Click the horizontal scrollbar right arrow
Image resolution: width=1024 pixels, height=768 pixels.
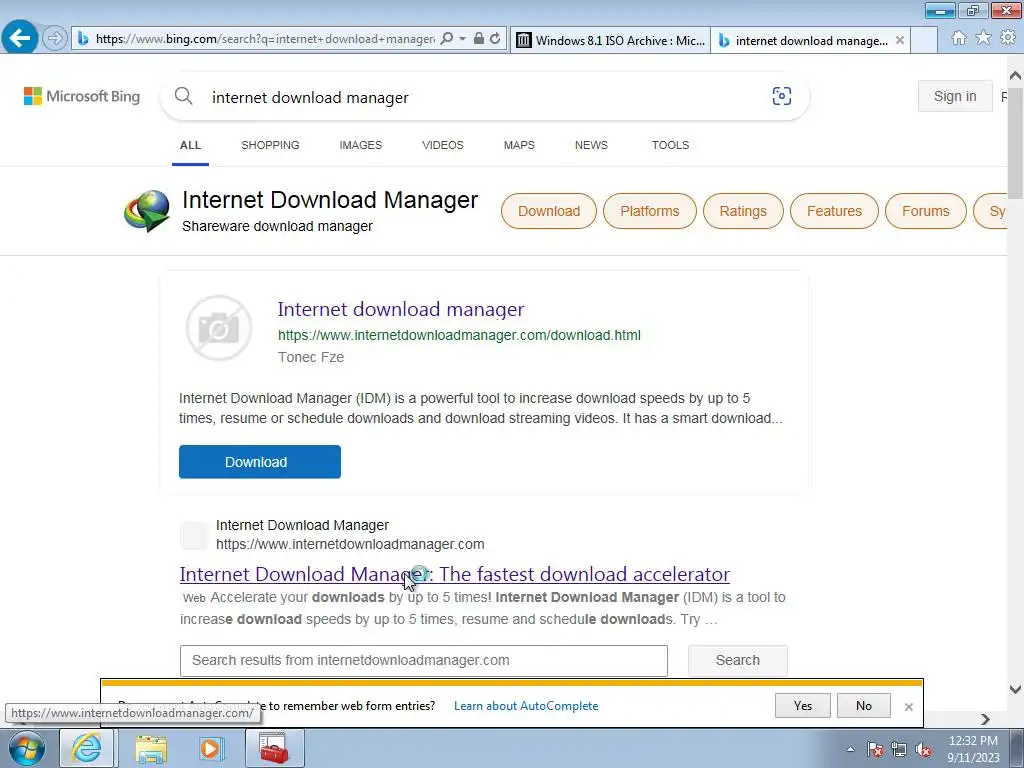pyautogui.click(x=985, y=719)
